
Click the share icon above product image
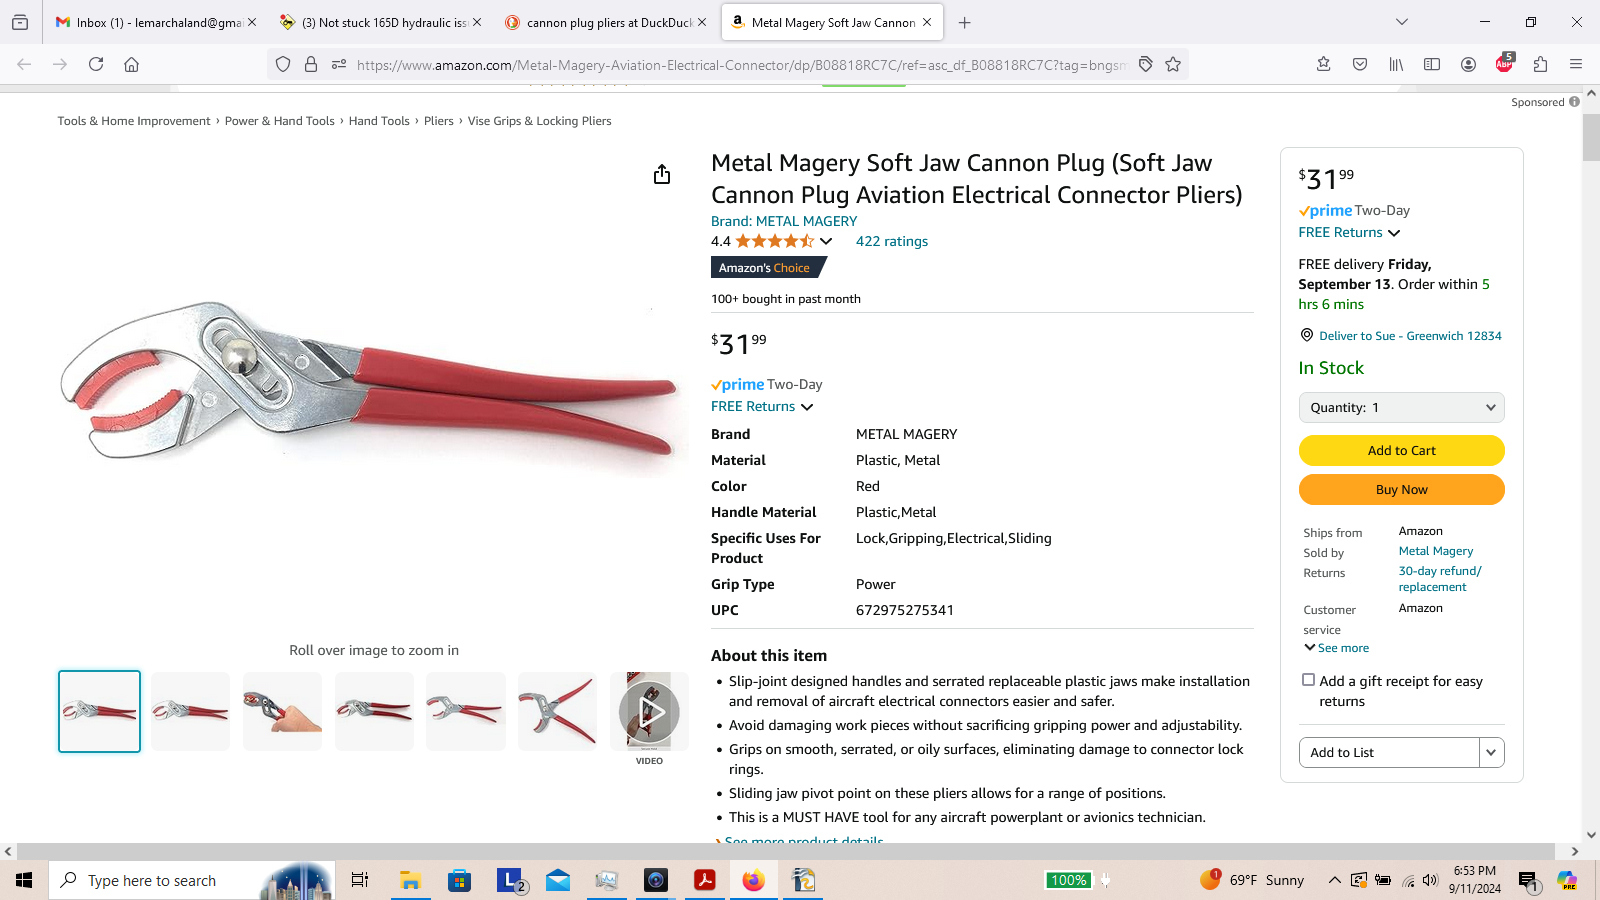[661, 175]
